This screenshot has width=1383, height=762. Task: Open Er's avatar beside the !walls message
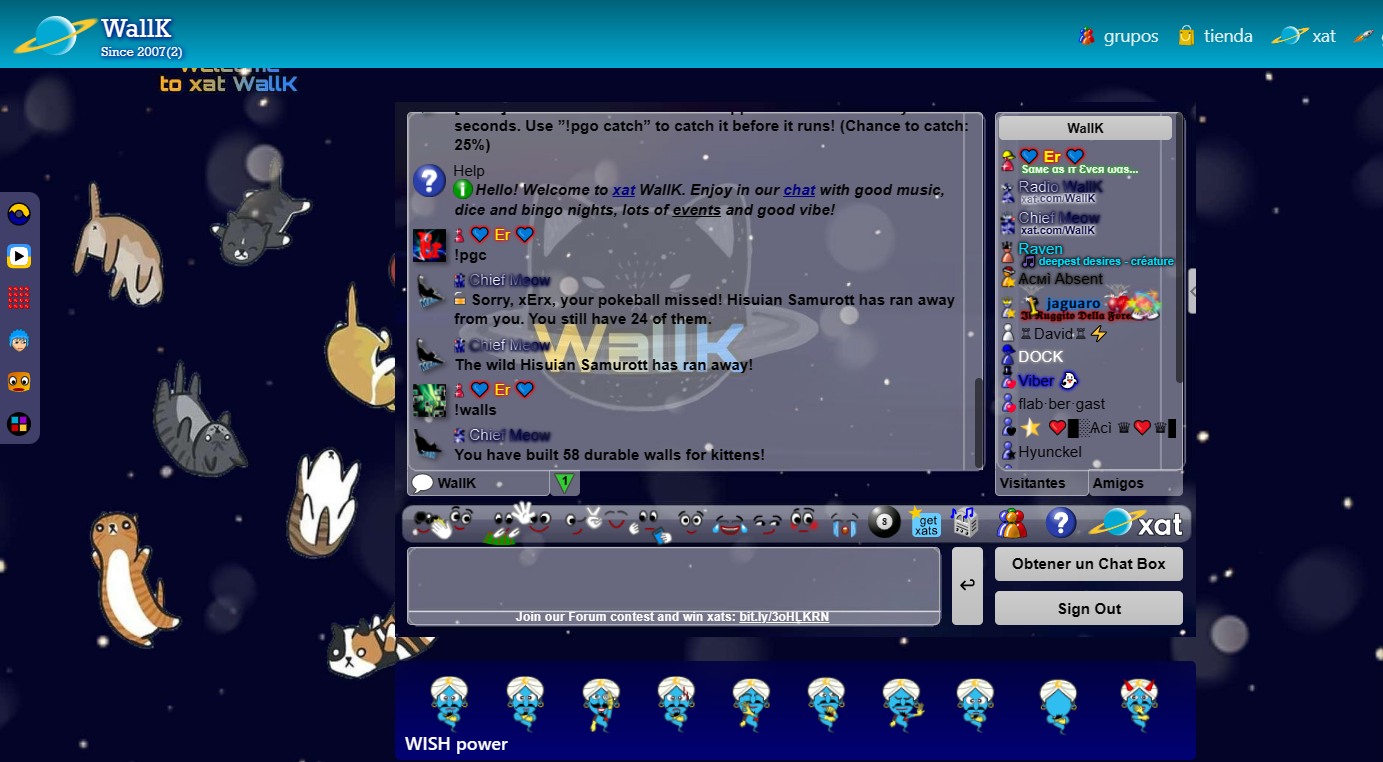pos(429,400)
